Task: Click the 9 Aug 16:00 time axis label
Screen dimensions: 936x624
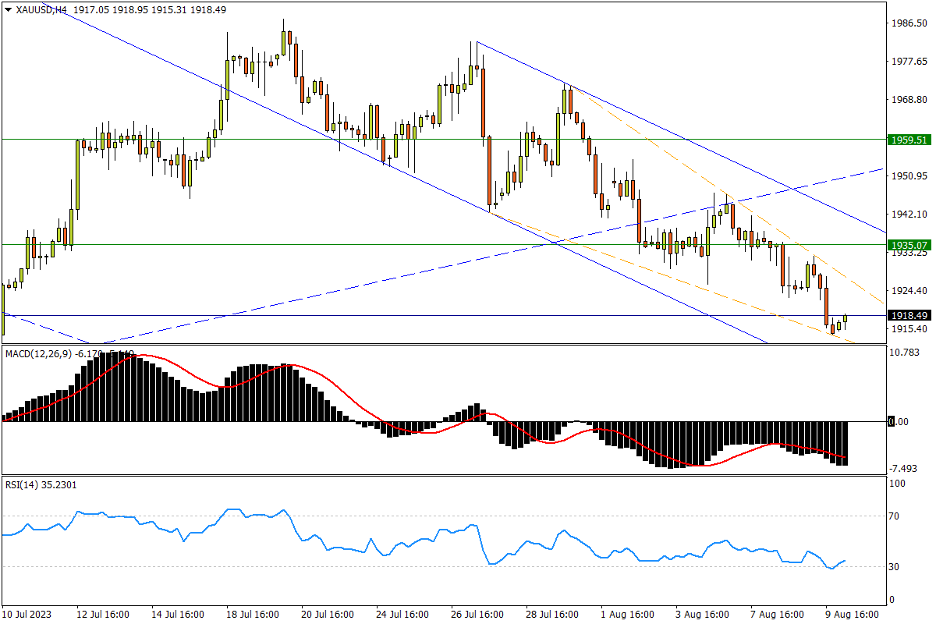Action: (x=850, y=613)
